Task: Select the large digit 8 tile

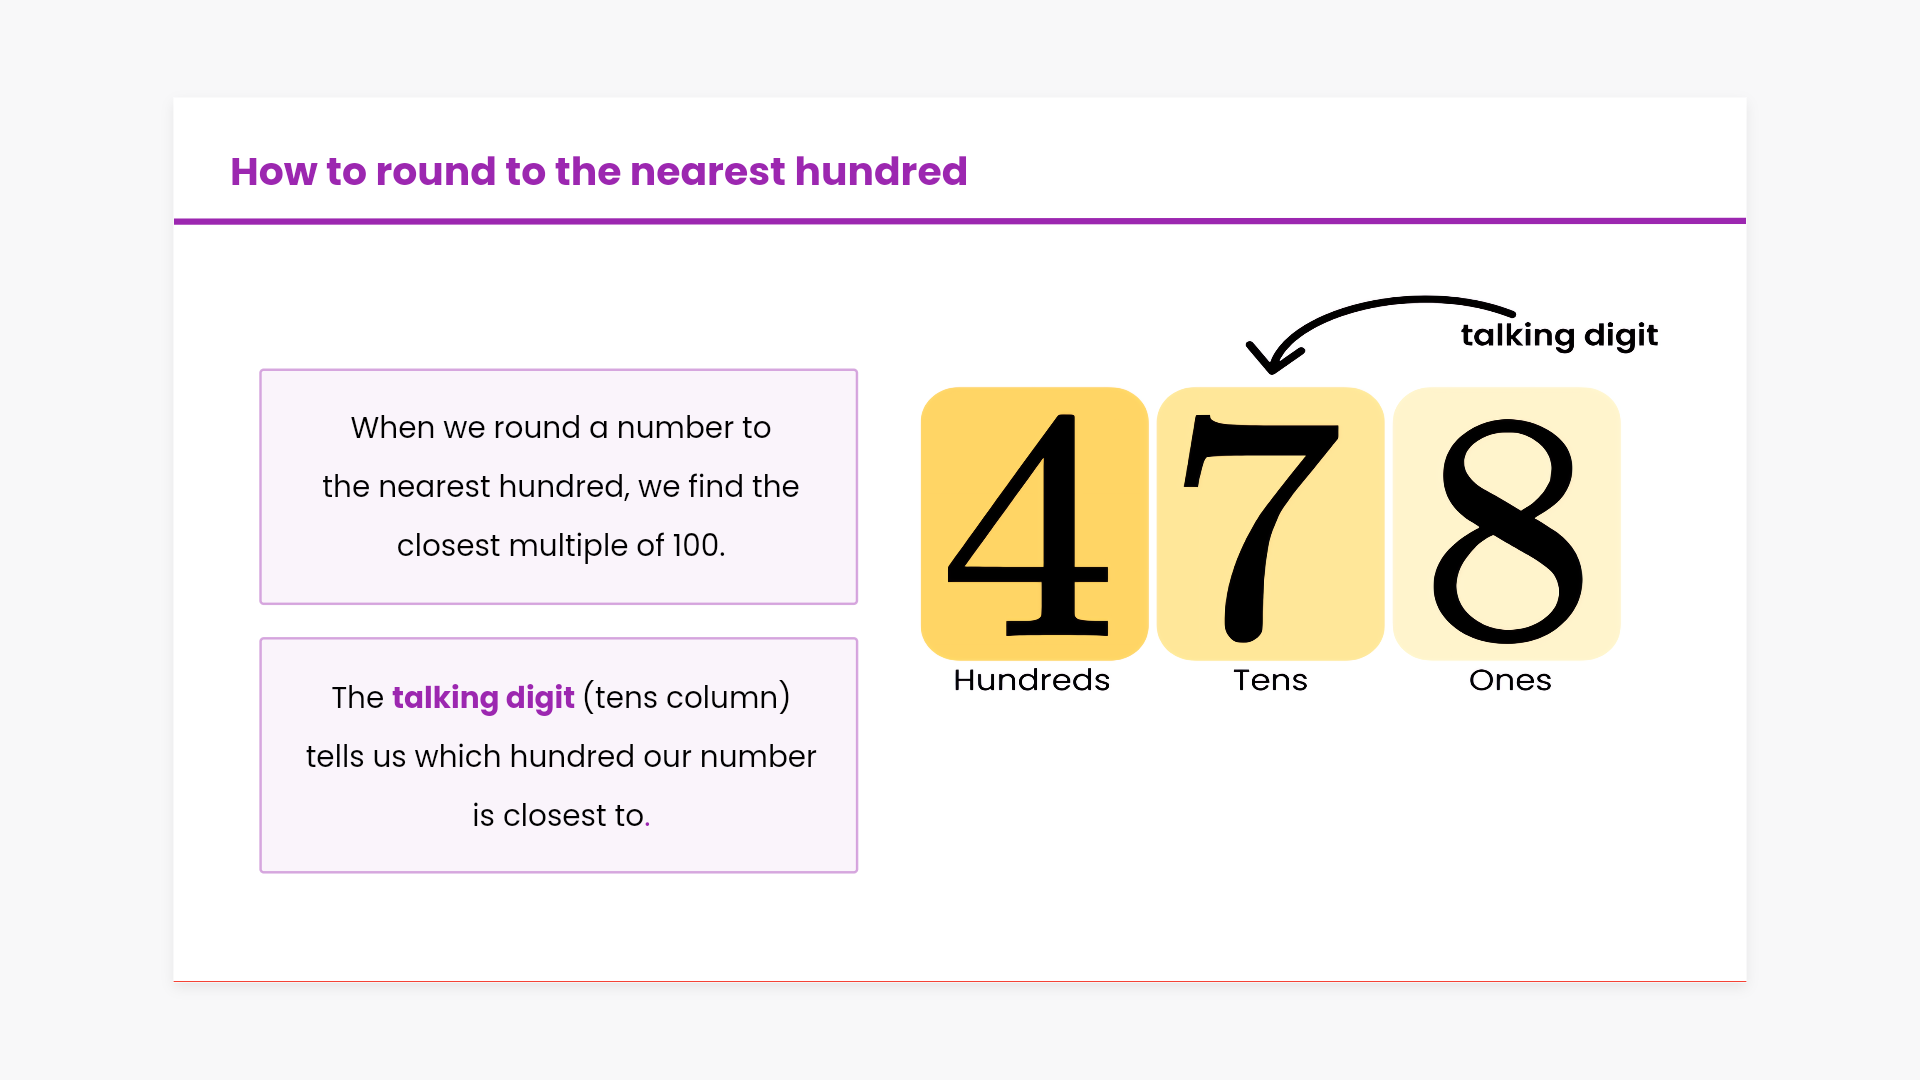Action: 1506,523
